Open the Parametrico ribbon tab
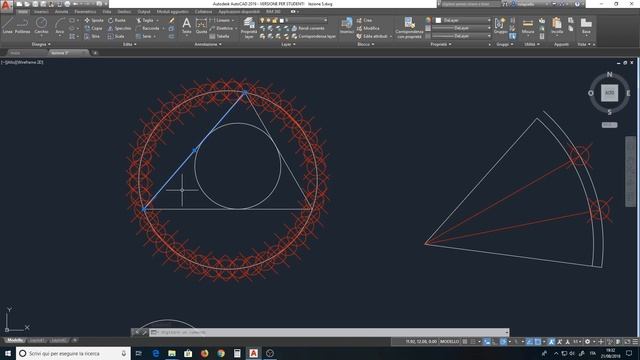 85,12
